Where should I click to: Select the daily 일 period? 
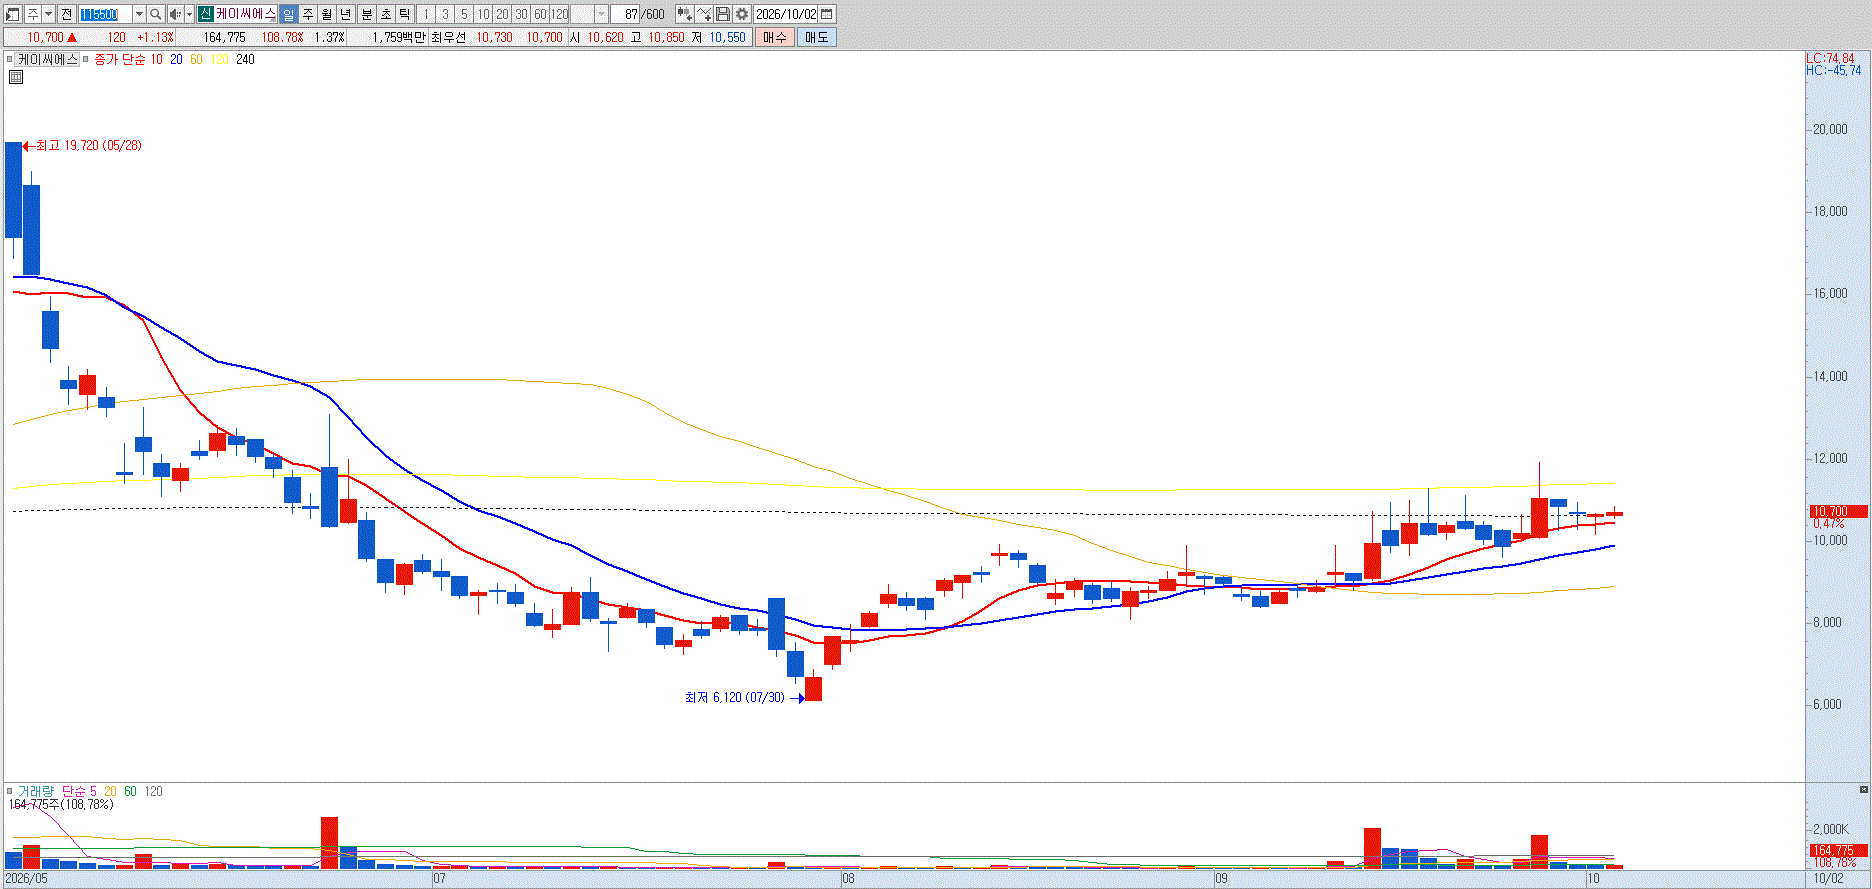288,14
